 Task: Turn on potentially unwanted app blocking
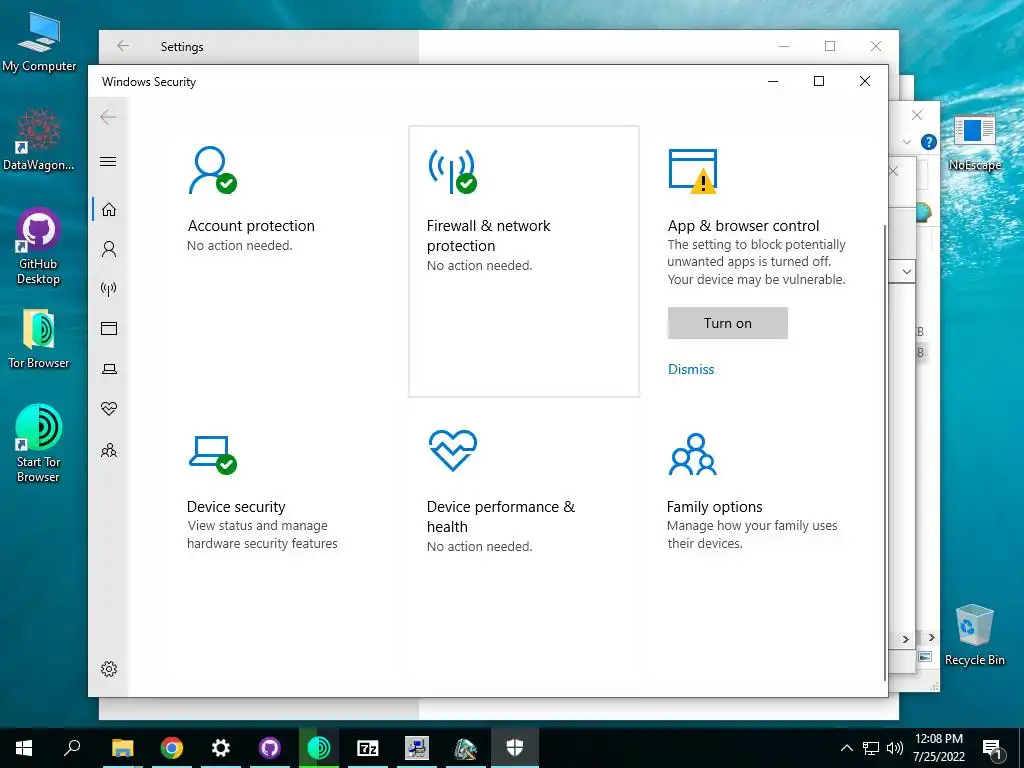728,323
